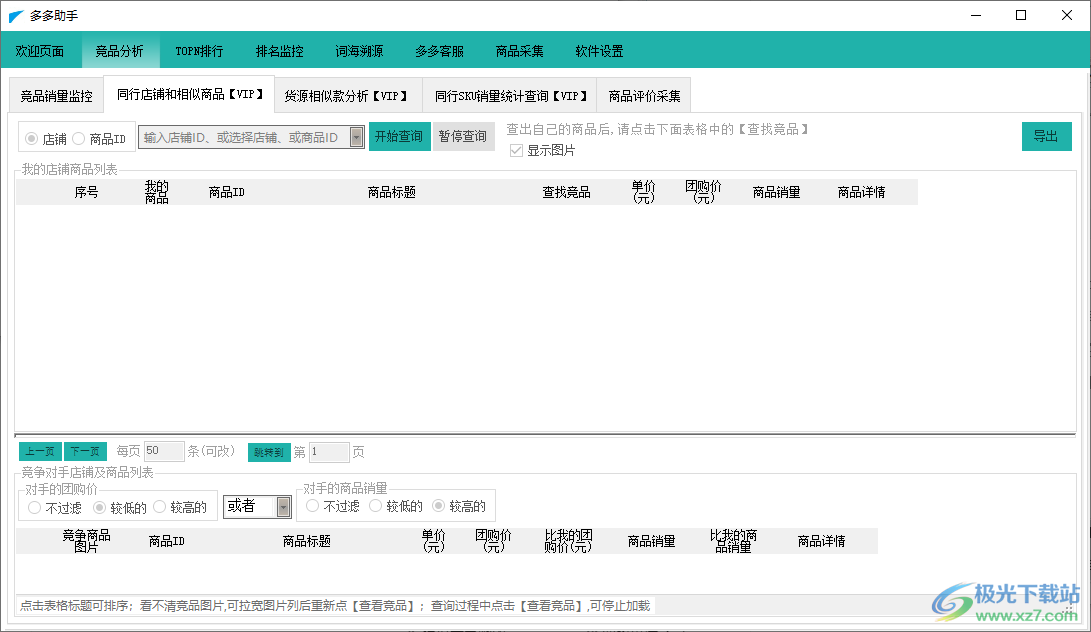Image resolution: width=1091 pixels, height=632 pixels.
Task: Open the 或者 condition dropdown
Action: 257,506
